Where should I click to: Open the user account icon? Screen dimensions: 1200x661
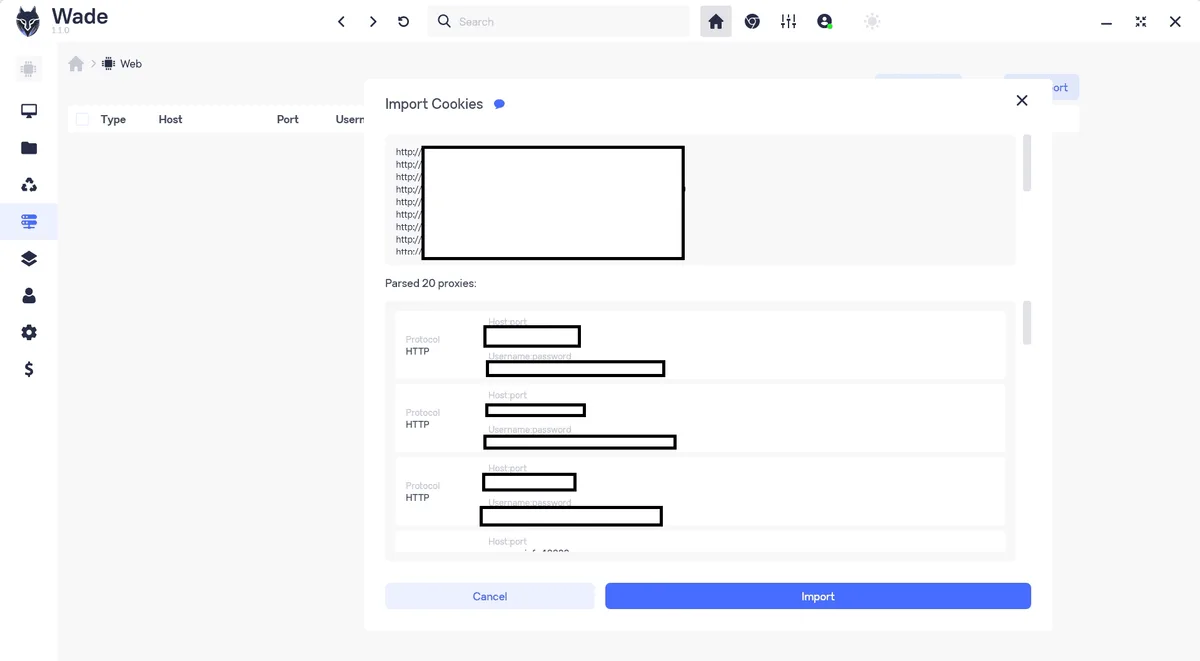[825, 21]
